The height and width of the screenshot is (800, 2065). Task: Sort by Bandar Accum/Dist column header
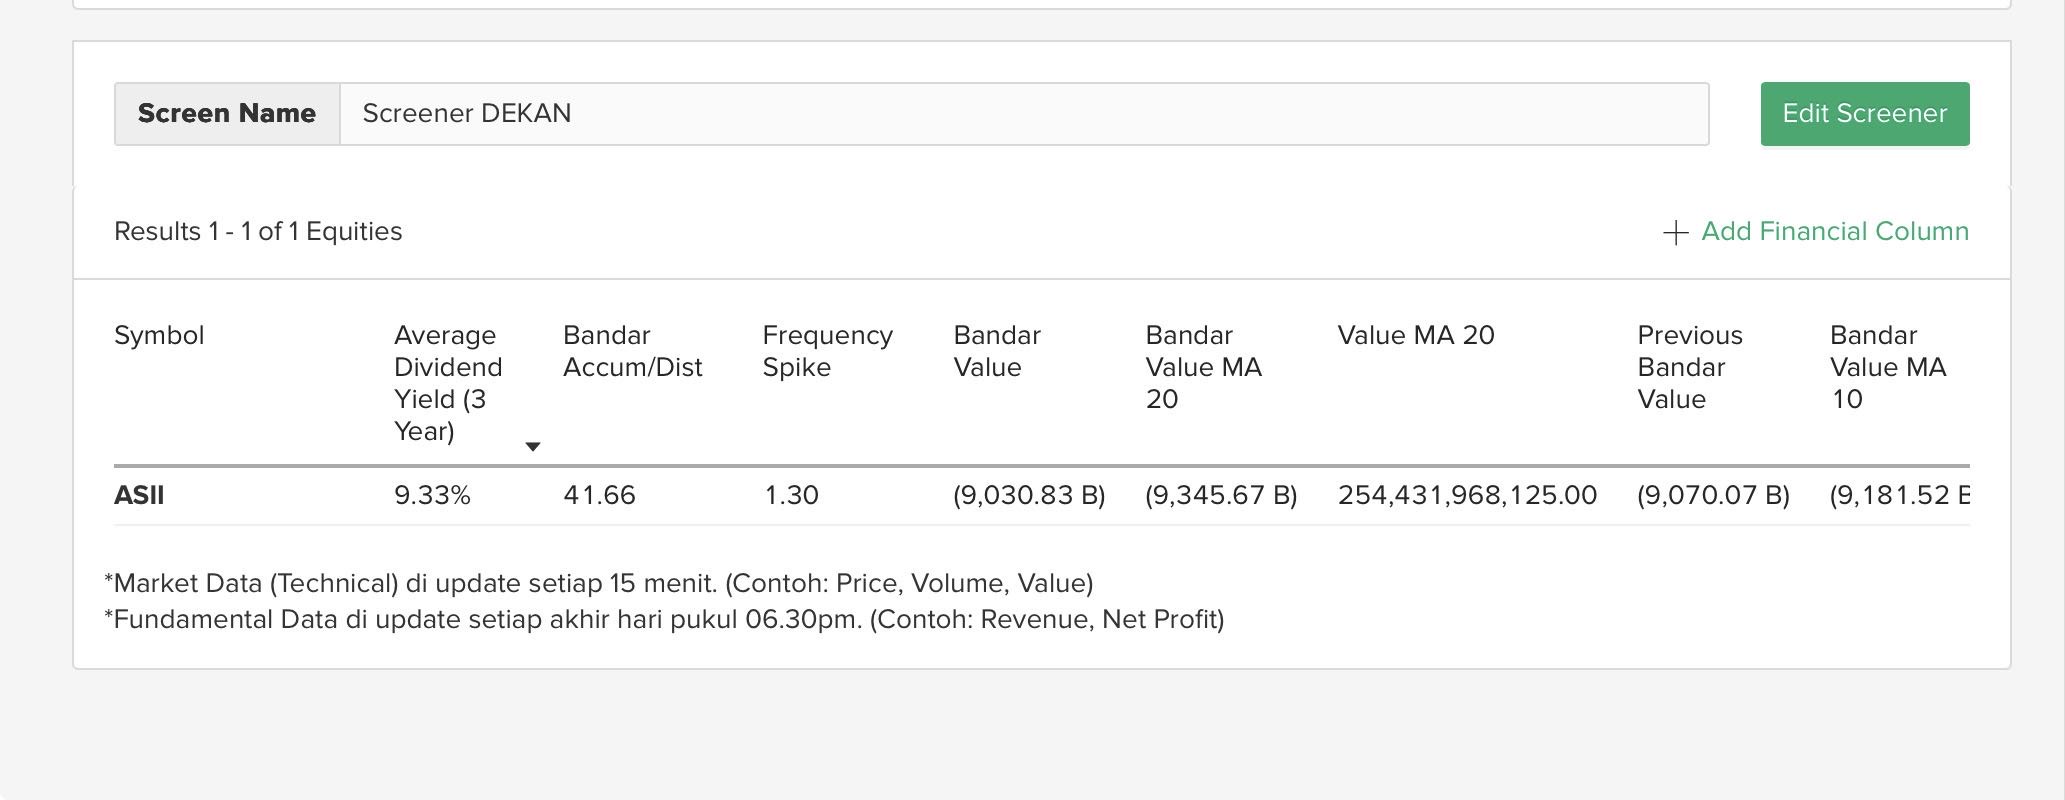(x=632, y=351)
